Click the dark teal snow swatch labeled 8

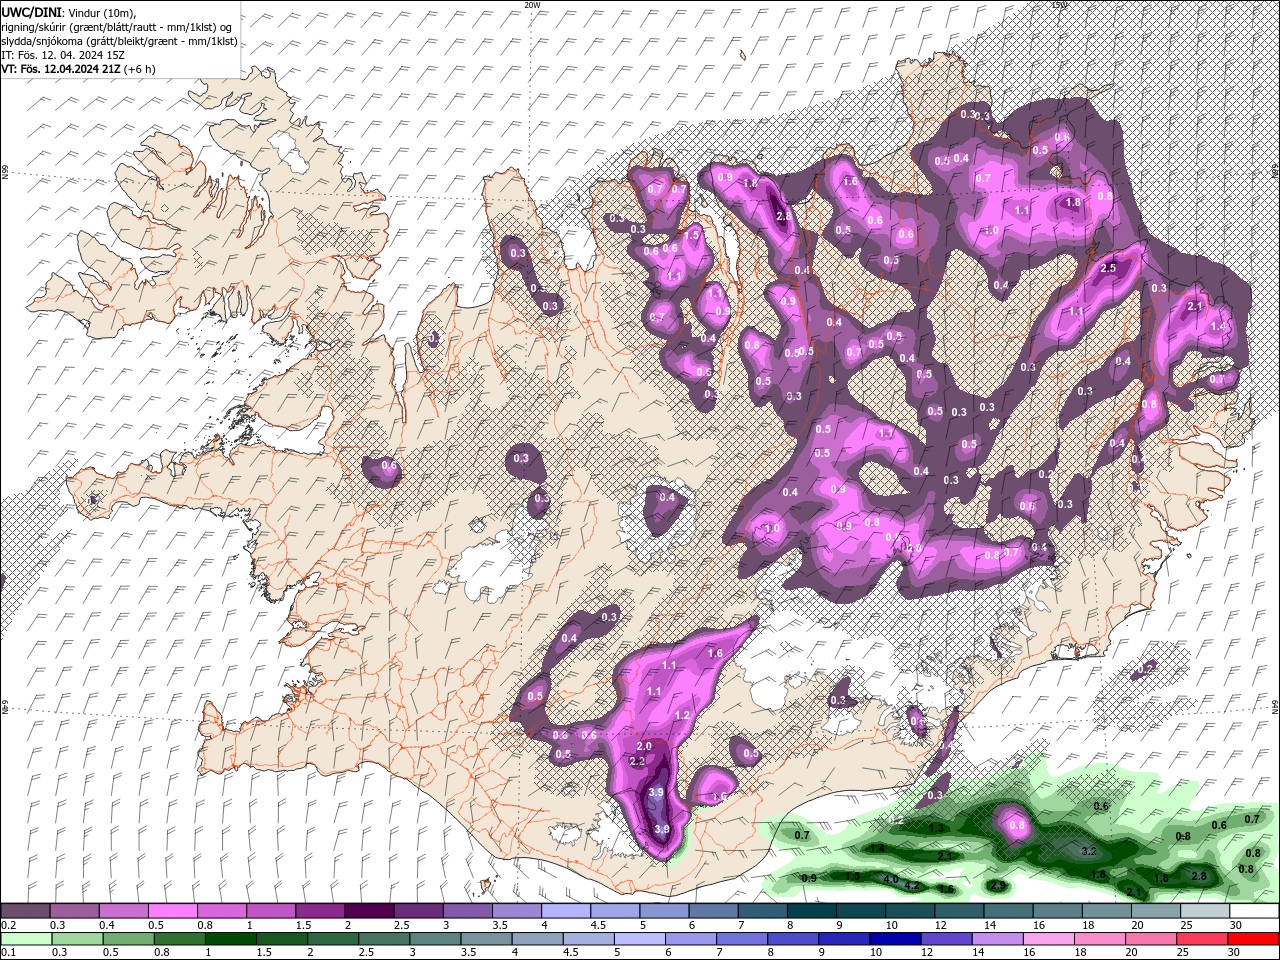(810, 911)
